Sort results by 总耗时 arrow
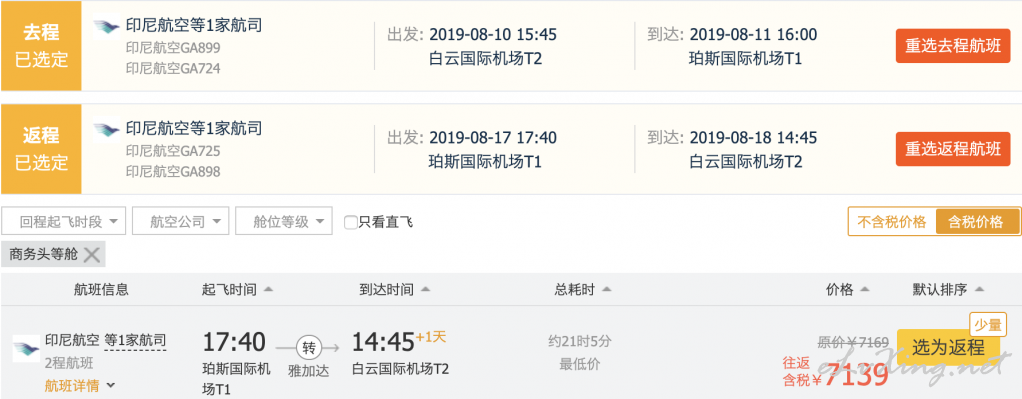The width and height of the screenshot is (1022, 399). point(606,289)
